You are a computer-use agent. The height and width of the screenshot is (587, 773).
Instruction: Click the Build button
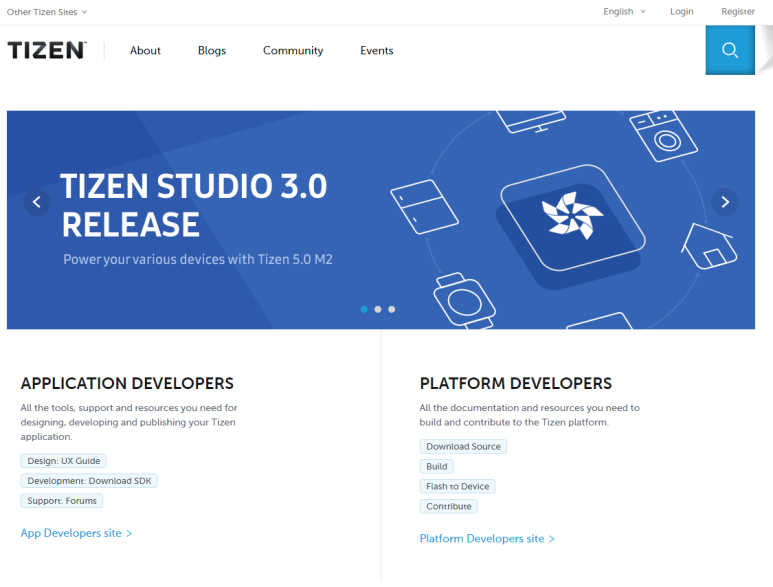(437, 466)
